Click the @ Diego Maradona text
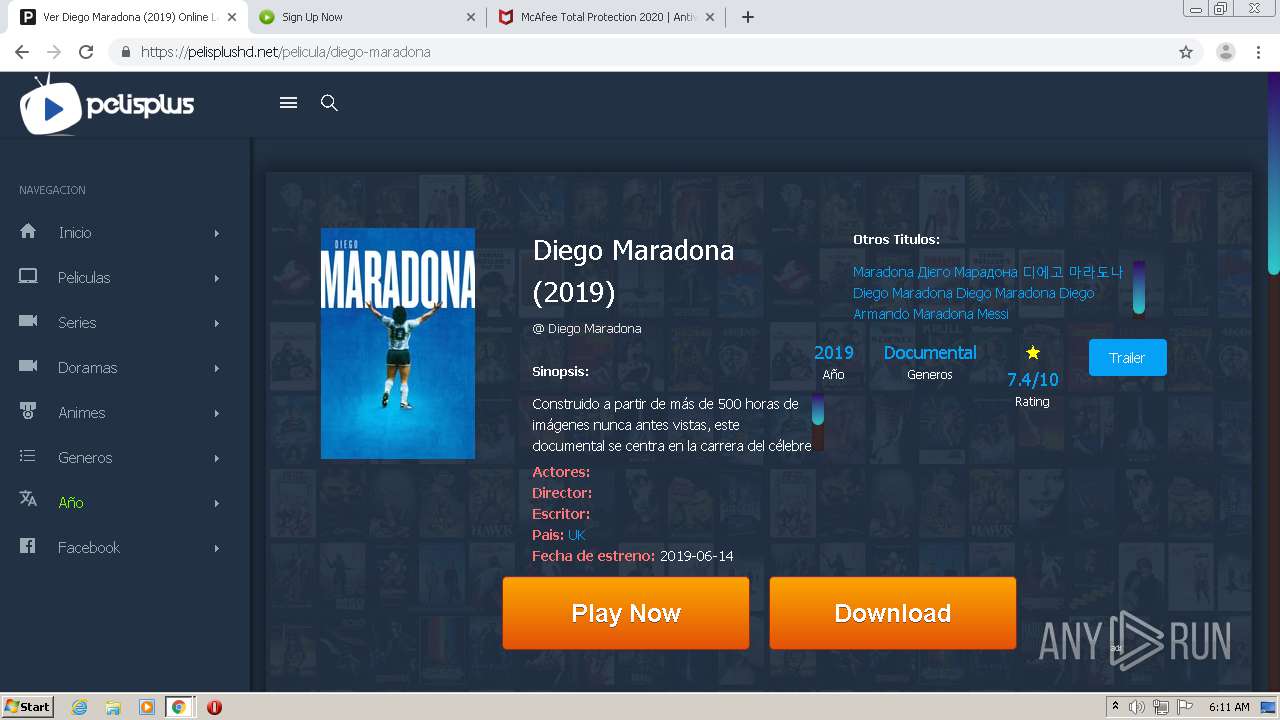This screenshot has width=1280, height=720. click(587, 328)
